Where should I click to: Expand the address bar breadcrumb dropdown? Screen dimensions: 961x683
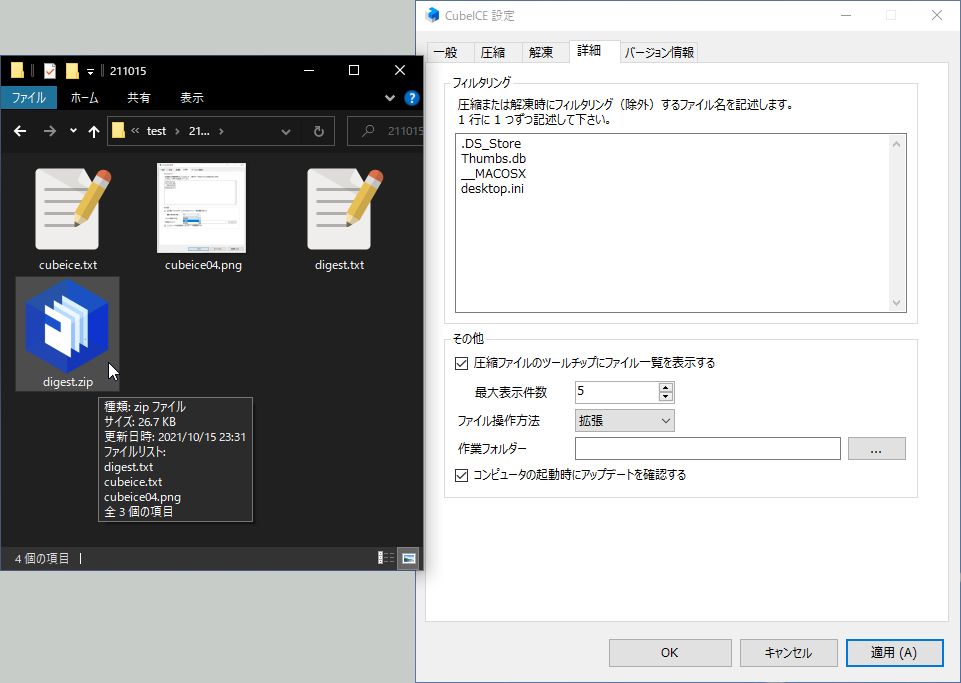tap(285, 131)
